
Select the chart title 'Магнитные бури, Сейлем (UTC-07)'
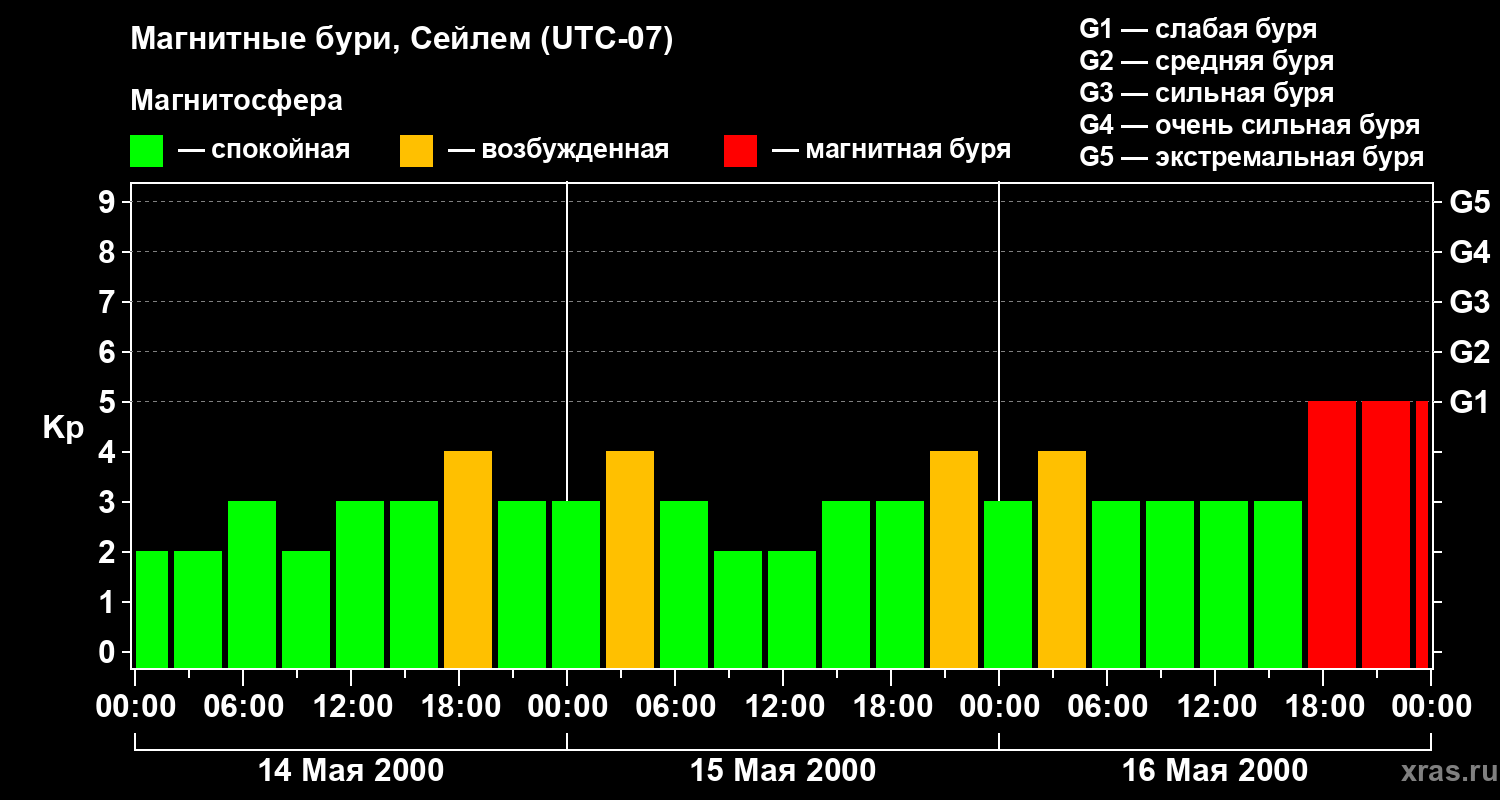tap(401, 40)
